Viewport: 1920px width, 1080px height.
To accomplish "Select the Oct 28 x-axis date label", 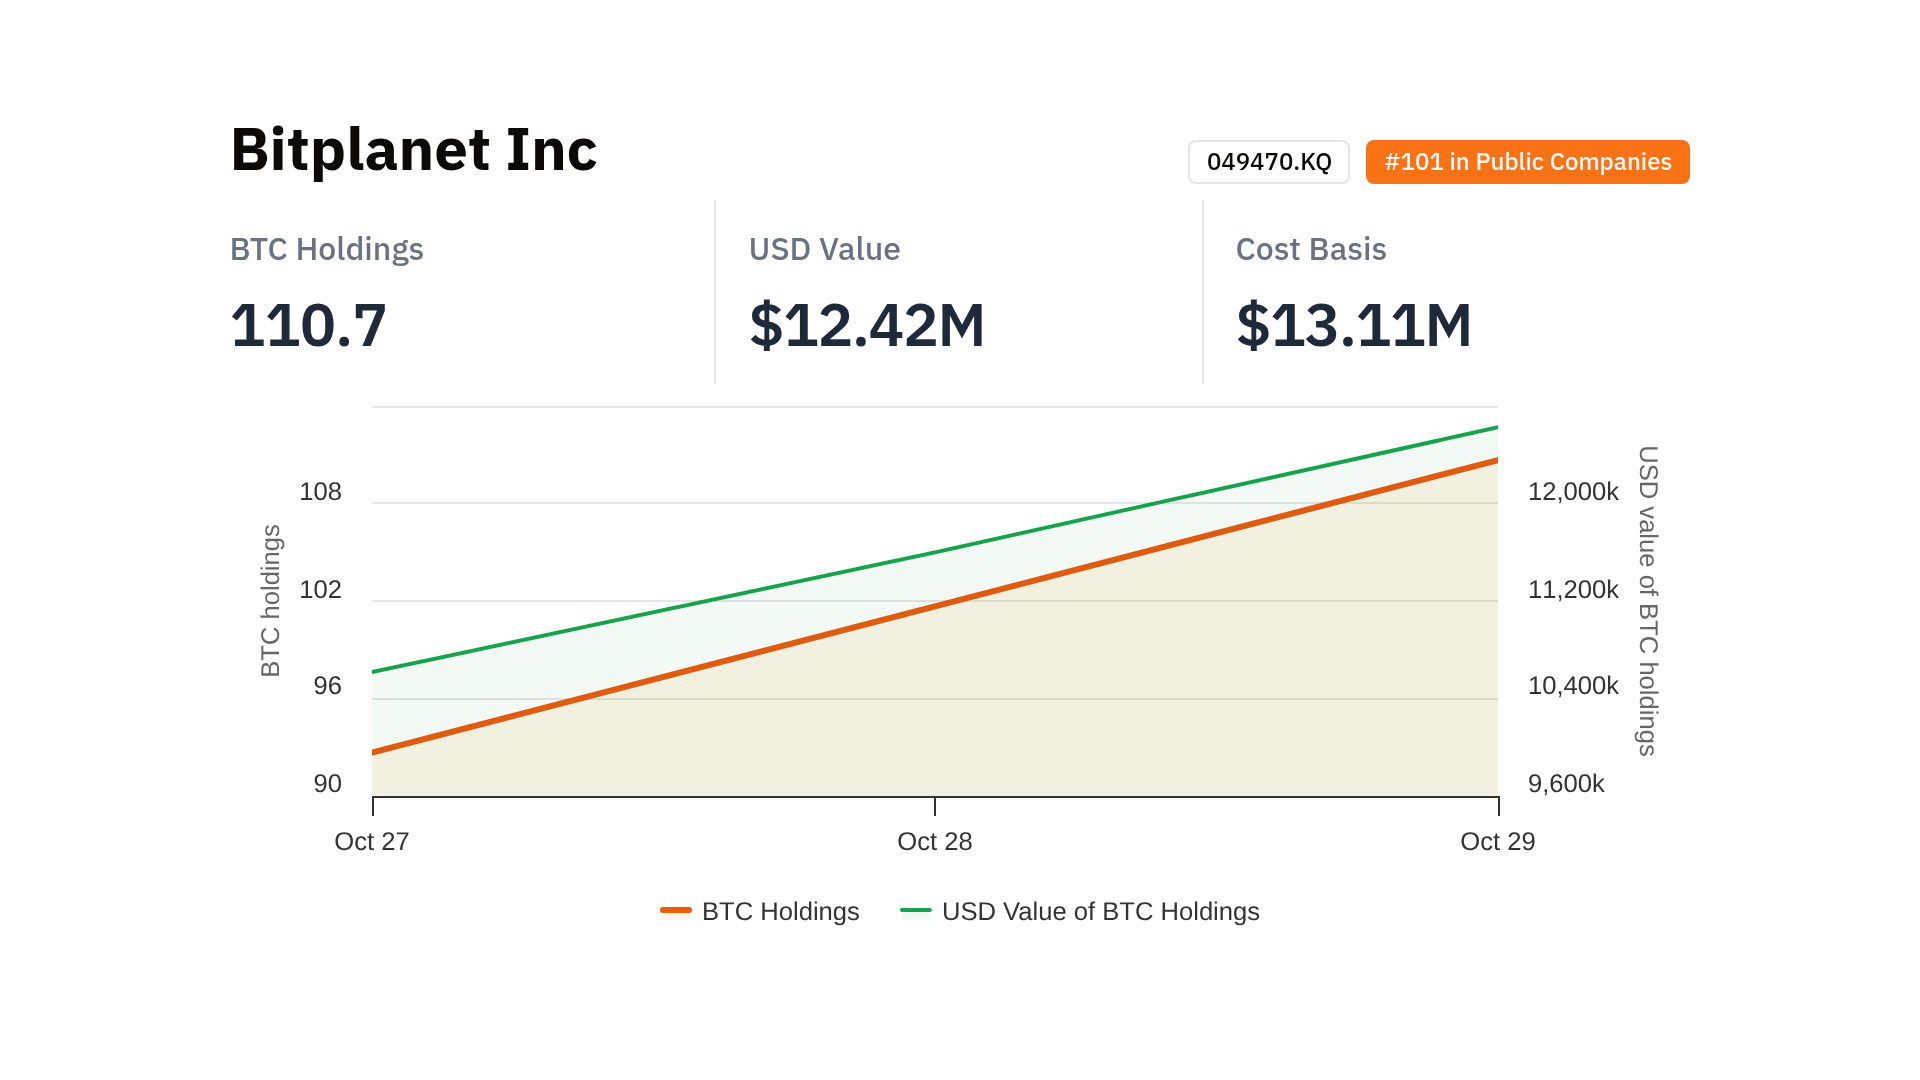I will tap(934, 841).
